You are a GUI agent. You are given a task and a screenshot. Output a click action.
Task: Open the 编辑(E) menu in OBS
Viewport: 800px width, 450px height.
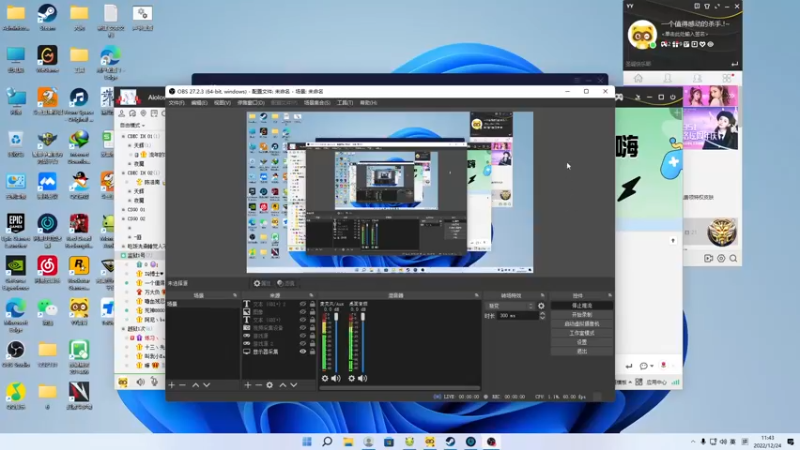(199, 103)
